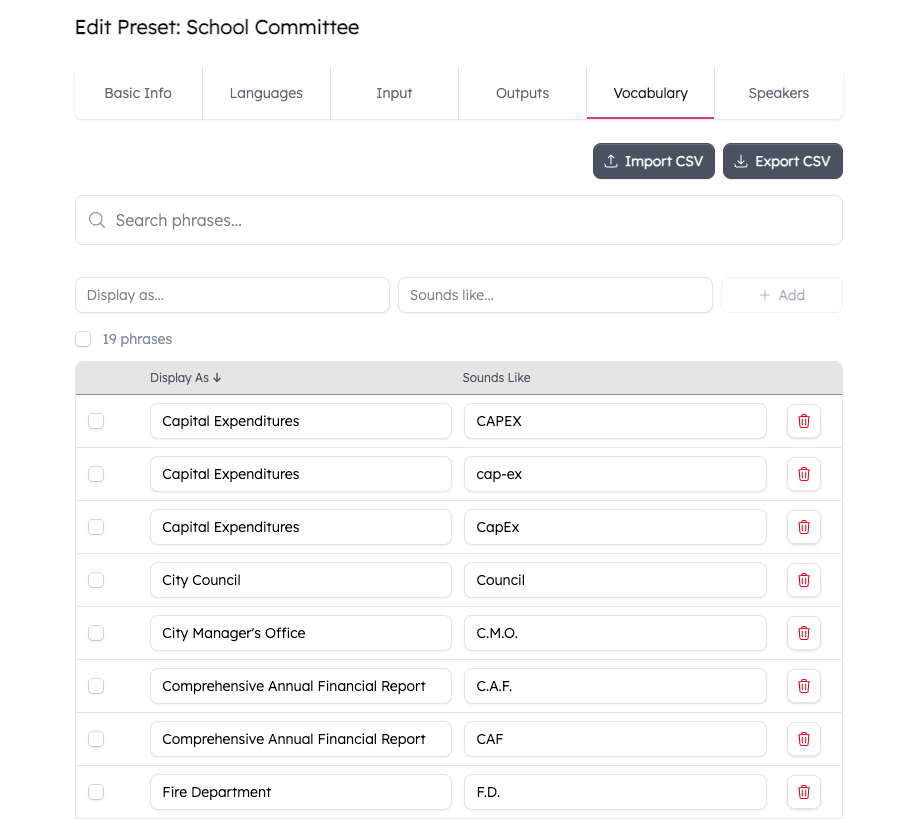
Task: Click the download icon on Export CSV
Action: (x=741, y=161)
